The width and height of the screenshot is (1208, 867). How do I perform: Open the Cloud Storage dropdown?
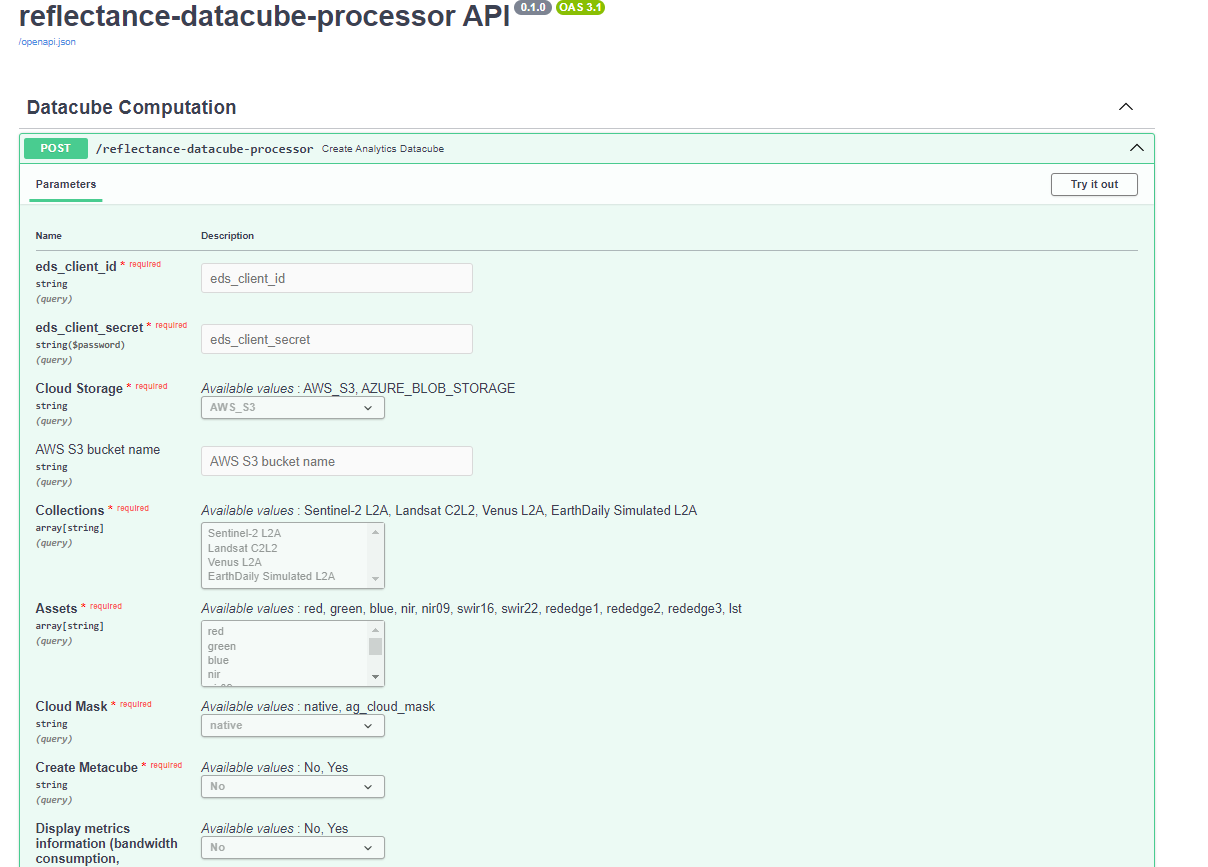click(x=292, y=407)
